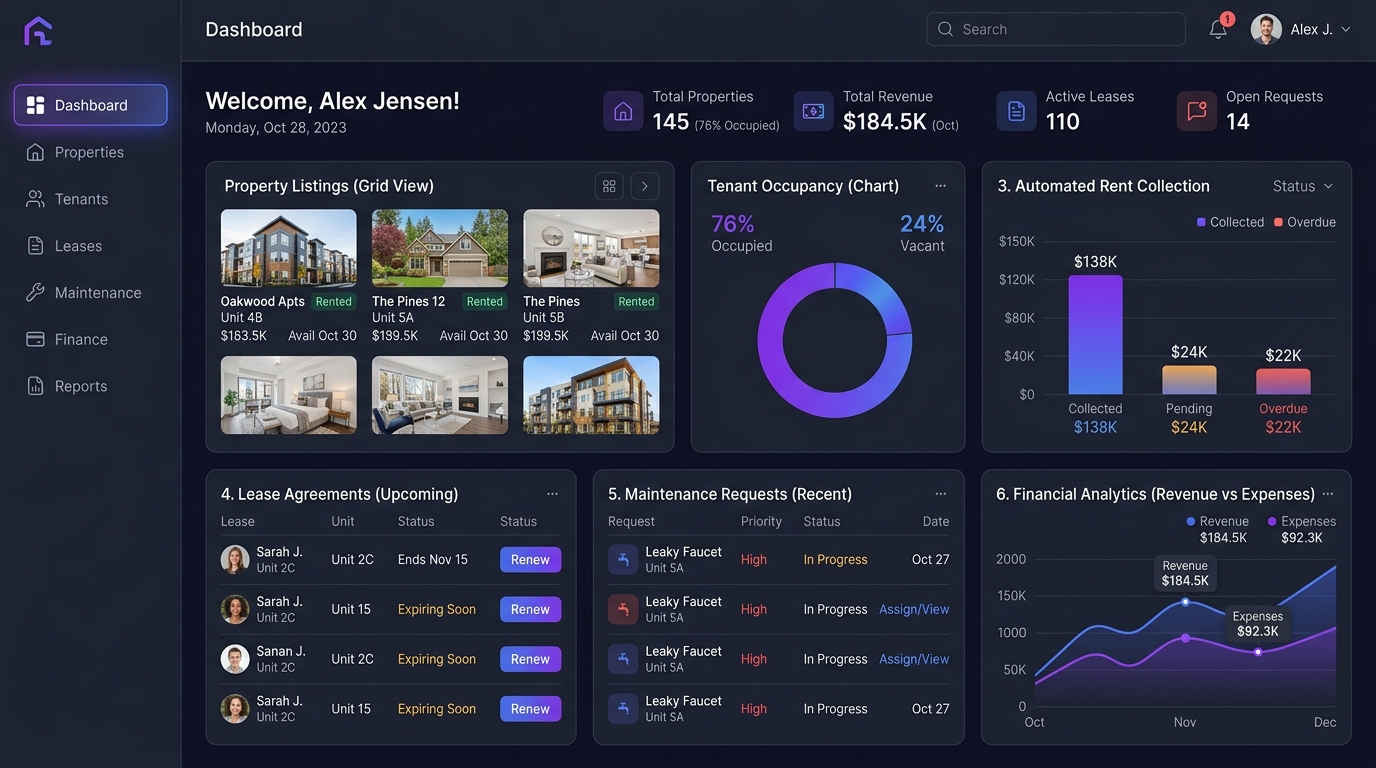The width and height of the screenshot is (1376, 768).
Task: Renew the lease ending Nov 15
Action: tap(530, 560)
